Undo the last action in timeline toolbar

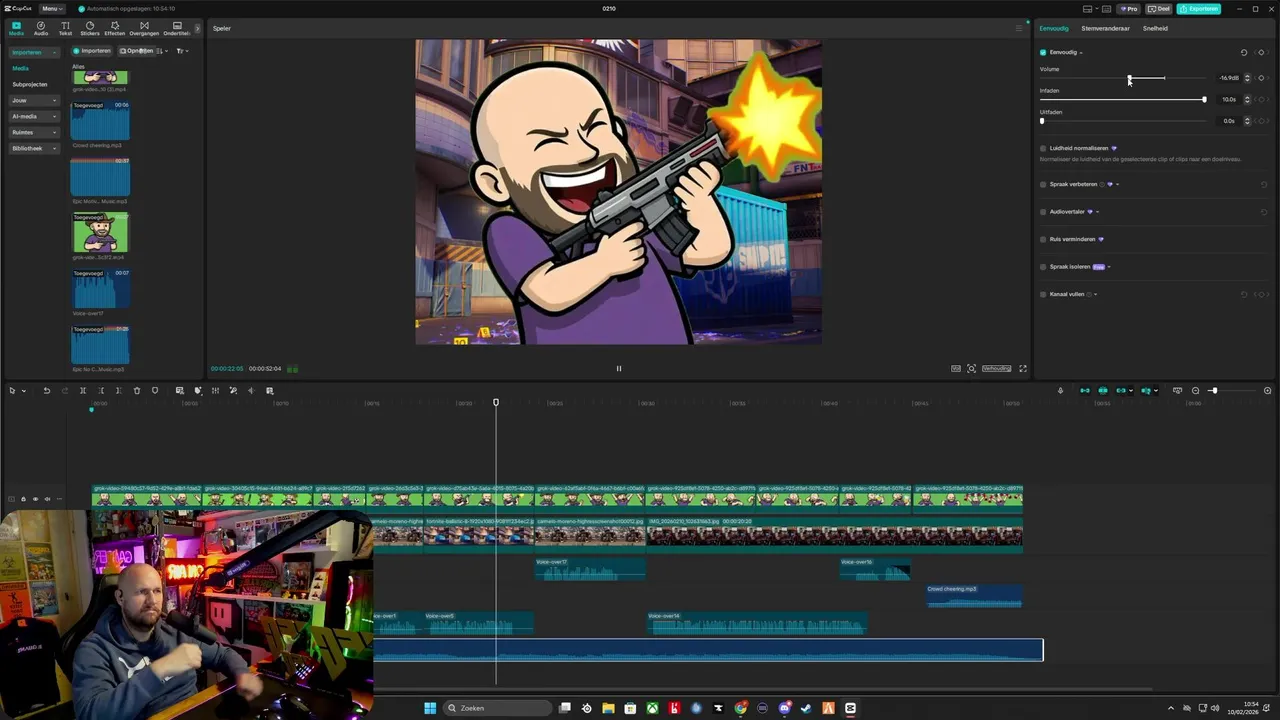[46, 390]
